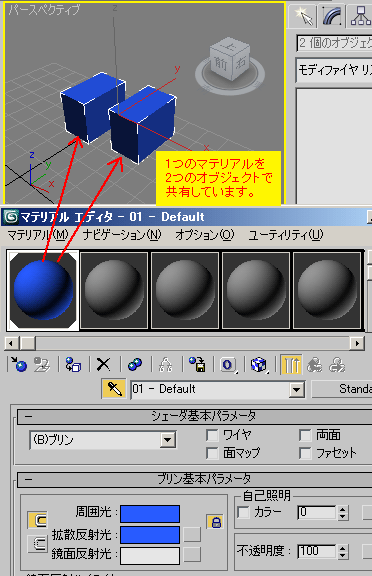The image size is (372, 576).
Task: Select the second gray sample sphere slot
Action: pyautogui.click(x=185, y=290)
